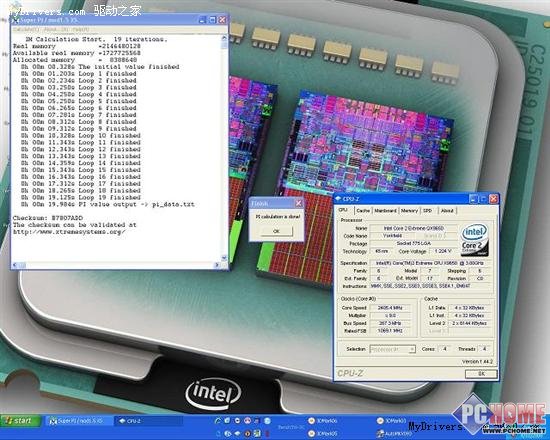Launch 3DMark03 shortcut icon

pyautogui.click(x=391, y=421)
